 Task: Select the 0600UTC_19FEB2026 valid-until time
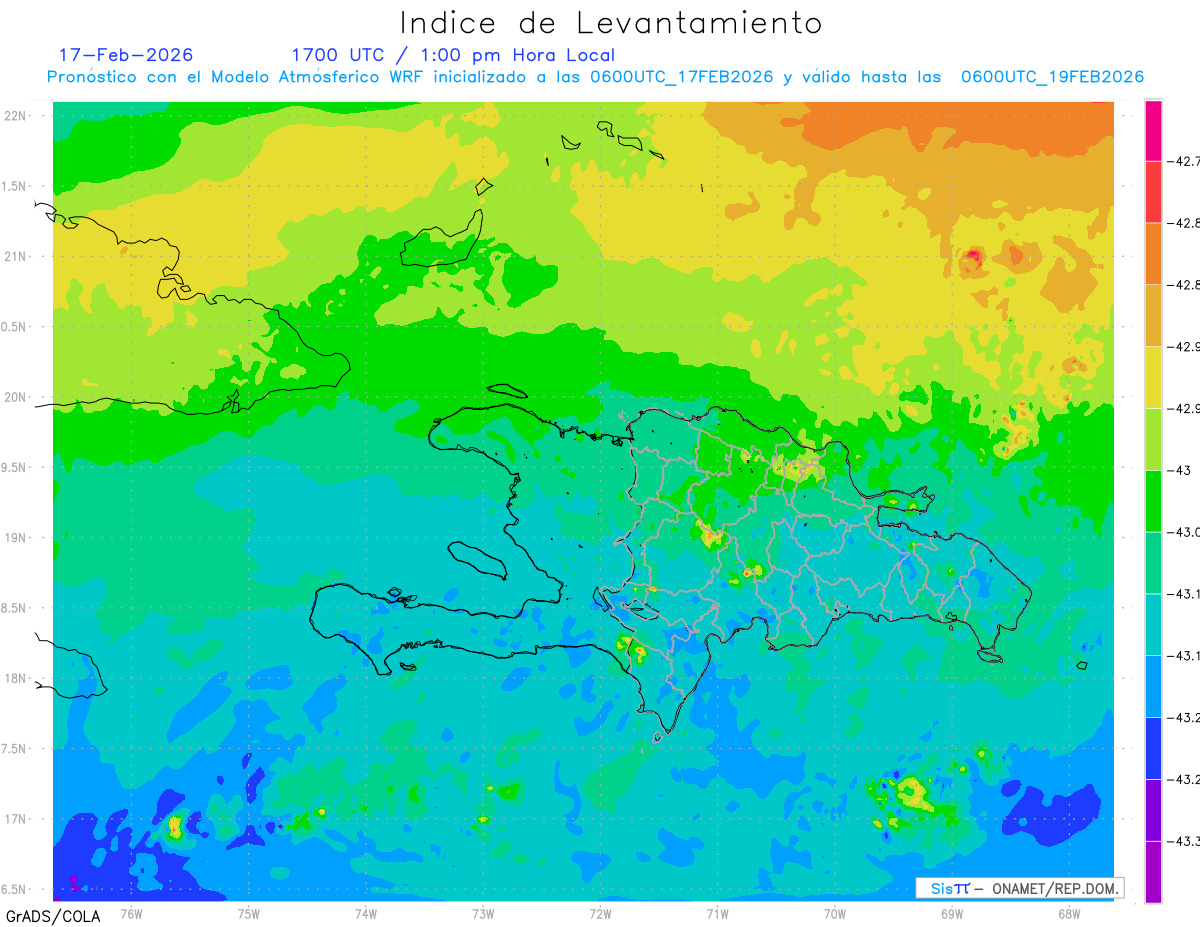1053,77
